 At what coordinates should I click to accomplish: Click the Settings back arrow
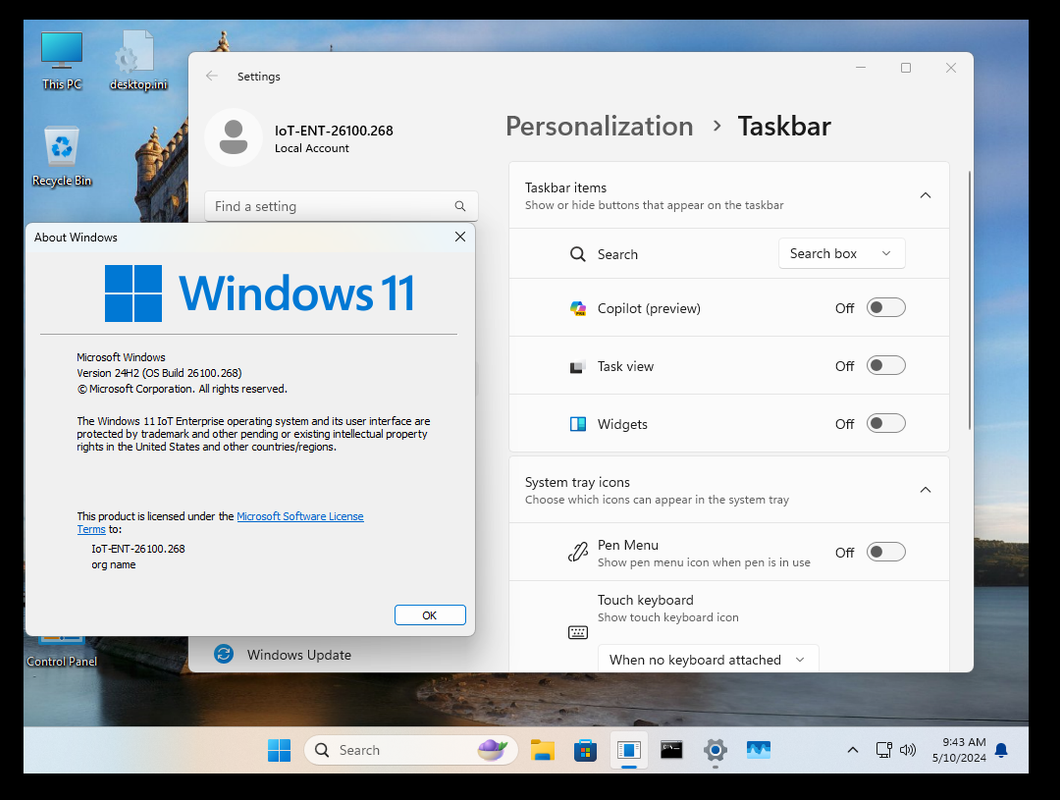point(212,76)
